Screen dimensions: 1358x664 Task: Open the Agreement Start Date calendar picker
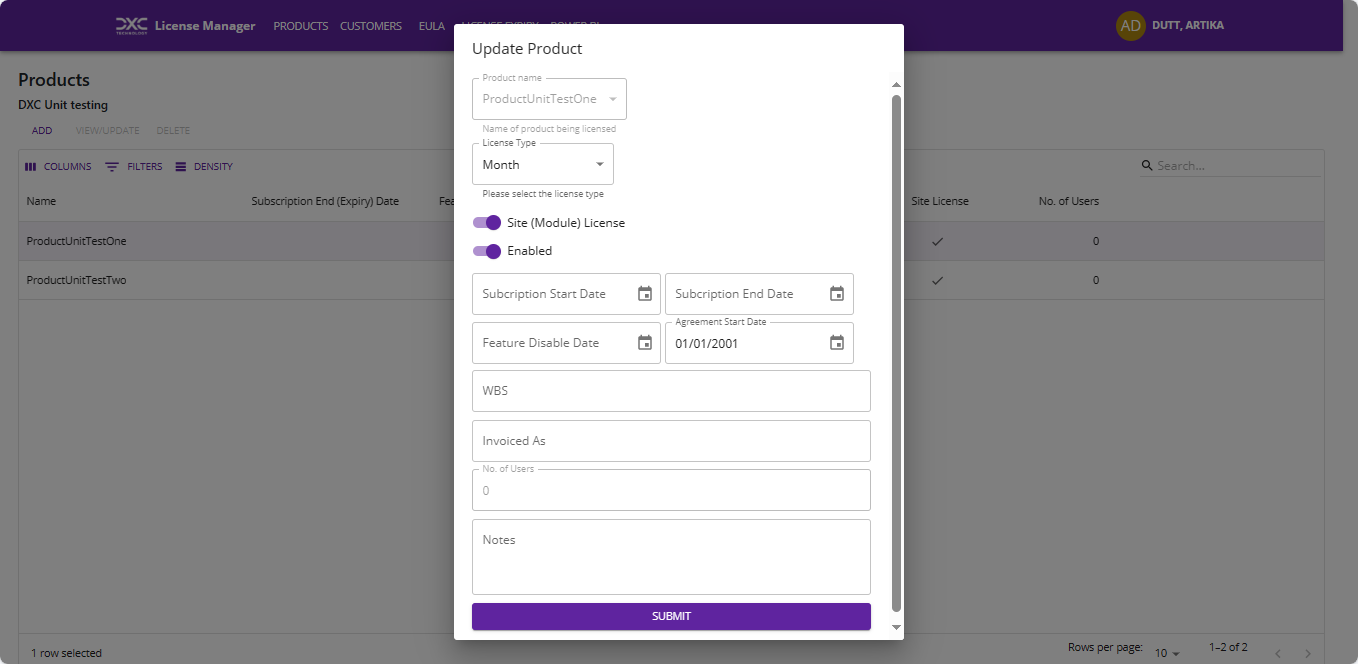837,343
